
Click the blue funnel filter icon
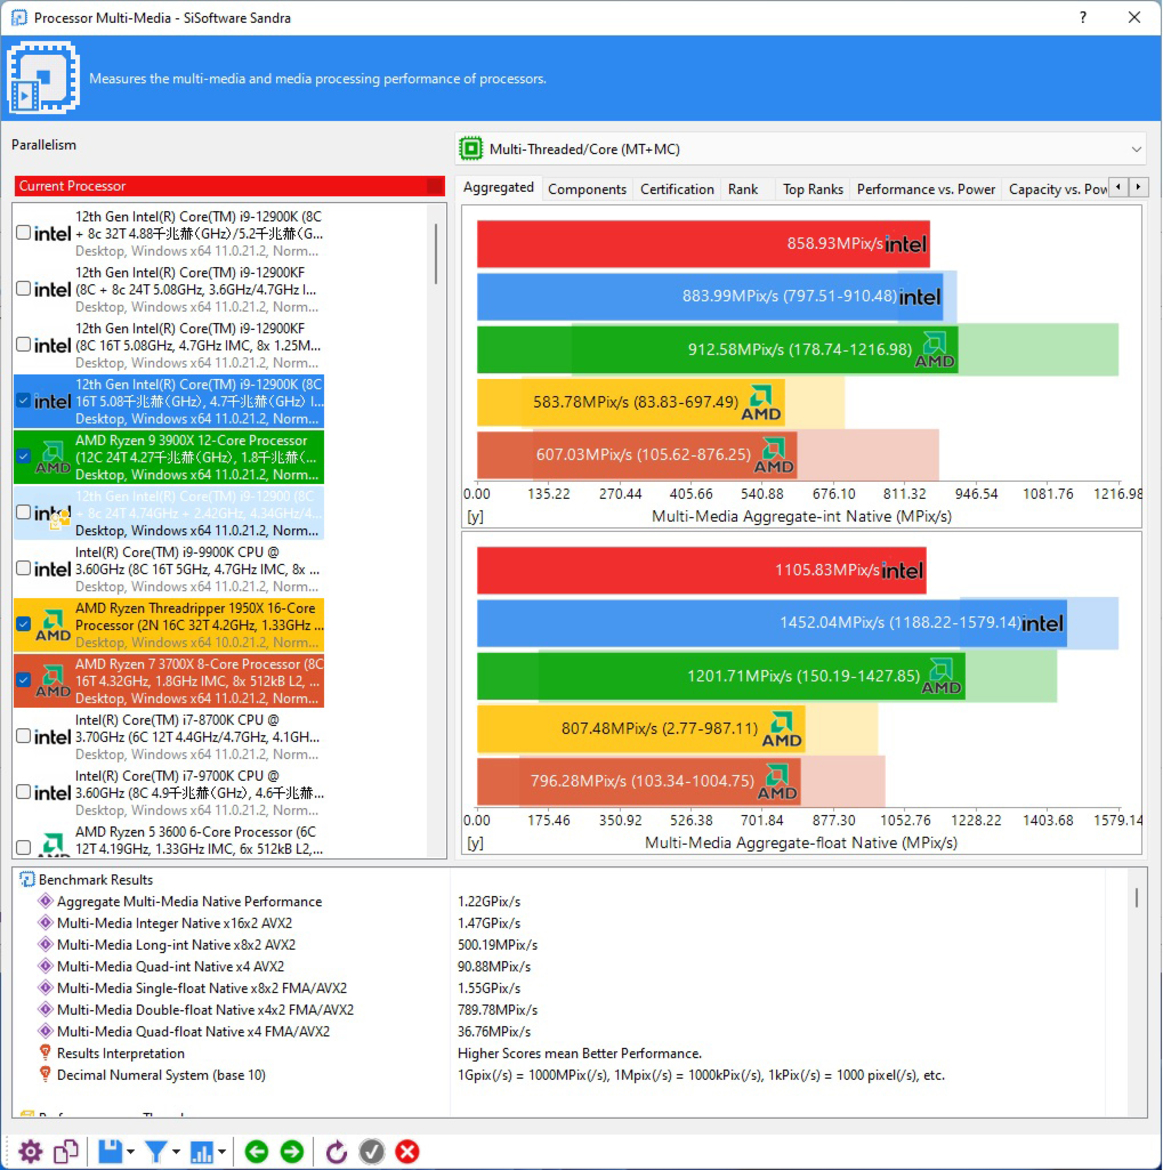tap(156, 1151)
